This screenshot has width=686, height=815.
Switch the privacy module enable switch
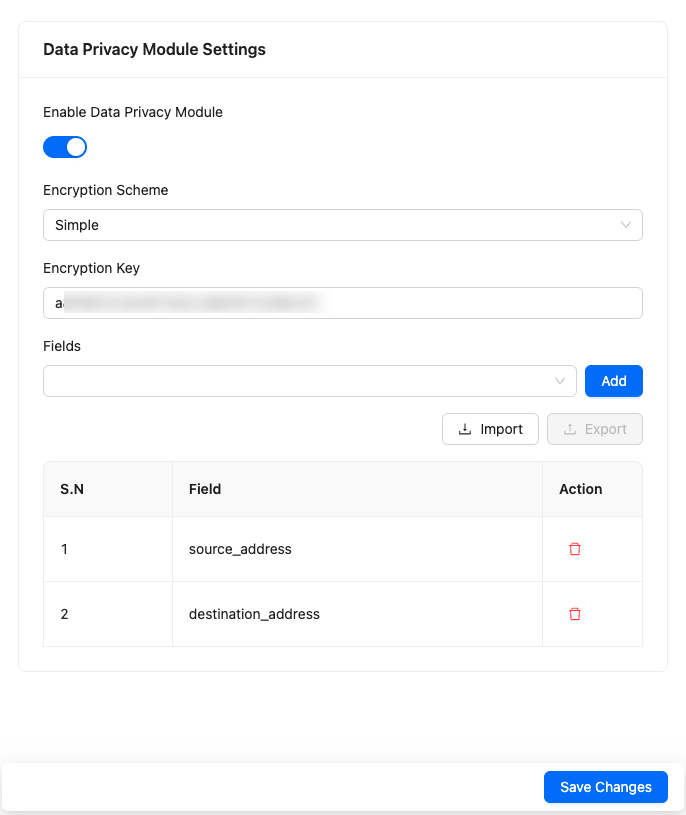pyautogui.click(x=65, y=147)
